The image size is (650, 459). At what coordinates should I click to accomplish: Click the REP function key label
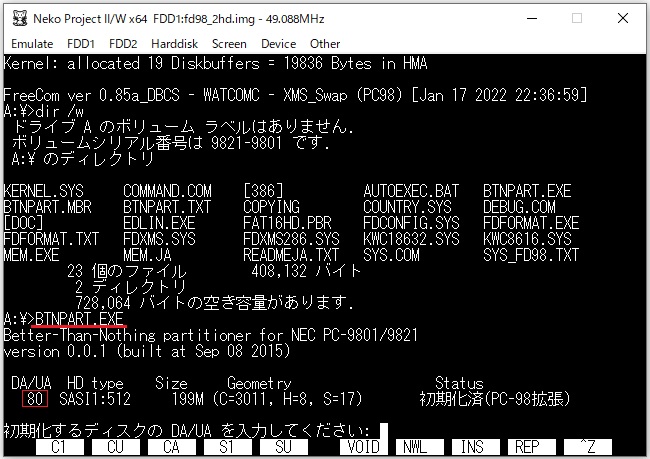click(531, 447)
